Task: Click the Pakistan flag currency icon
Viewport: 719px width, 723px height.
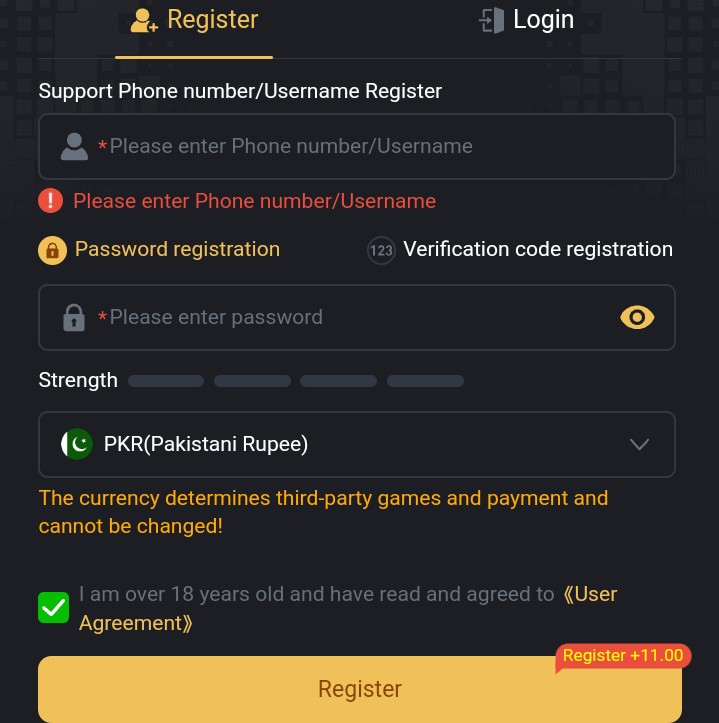Action: click(x=77, y=444)
